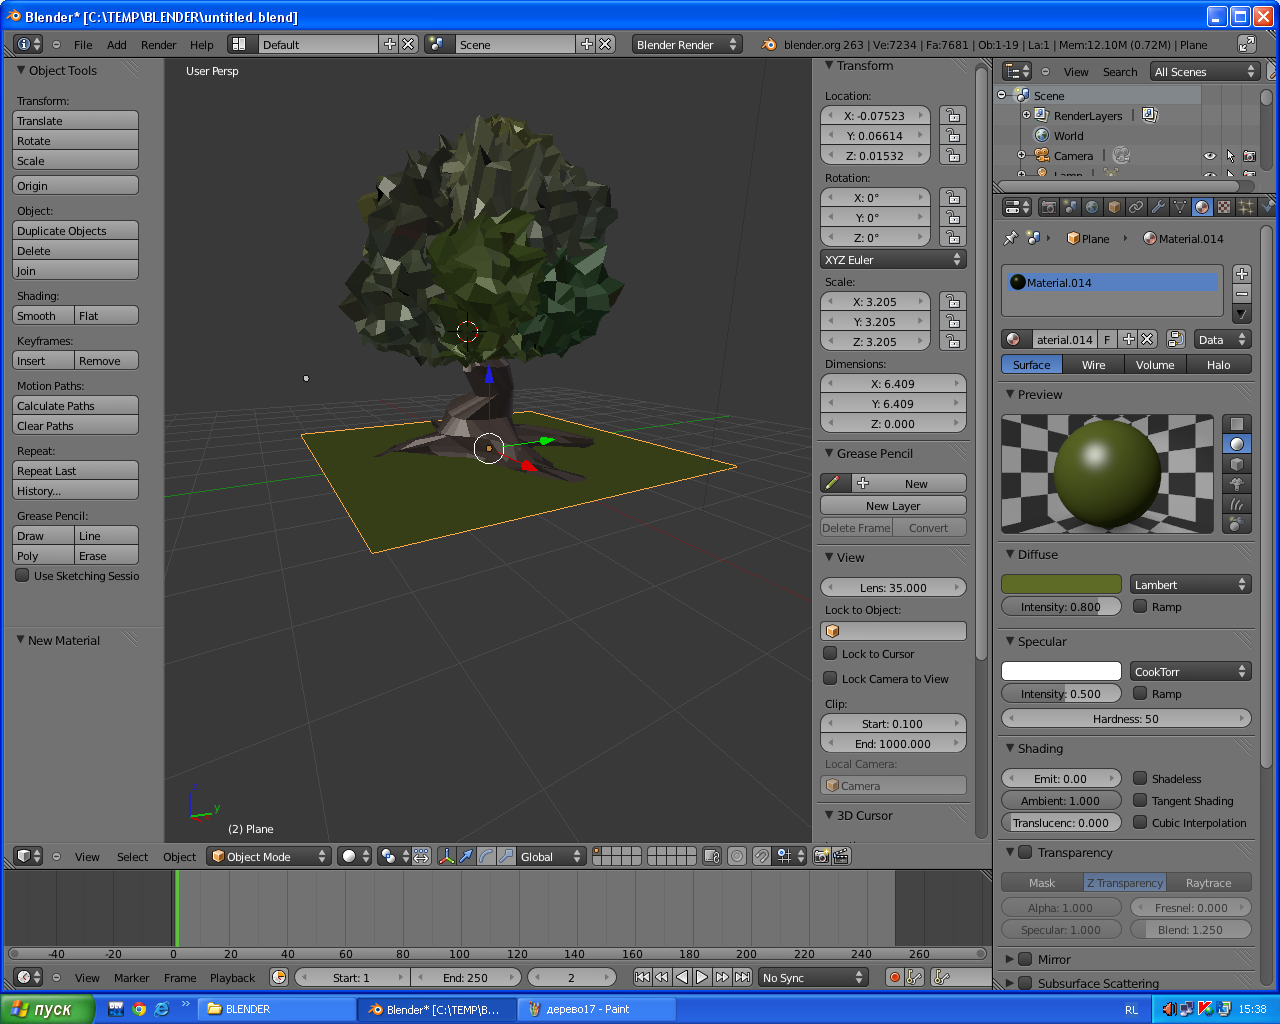Add a New Layer in Grease Pencil

(x=893, y=505)
